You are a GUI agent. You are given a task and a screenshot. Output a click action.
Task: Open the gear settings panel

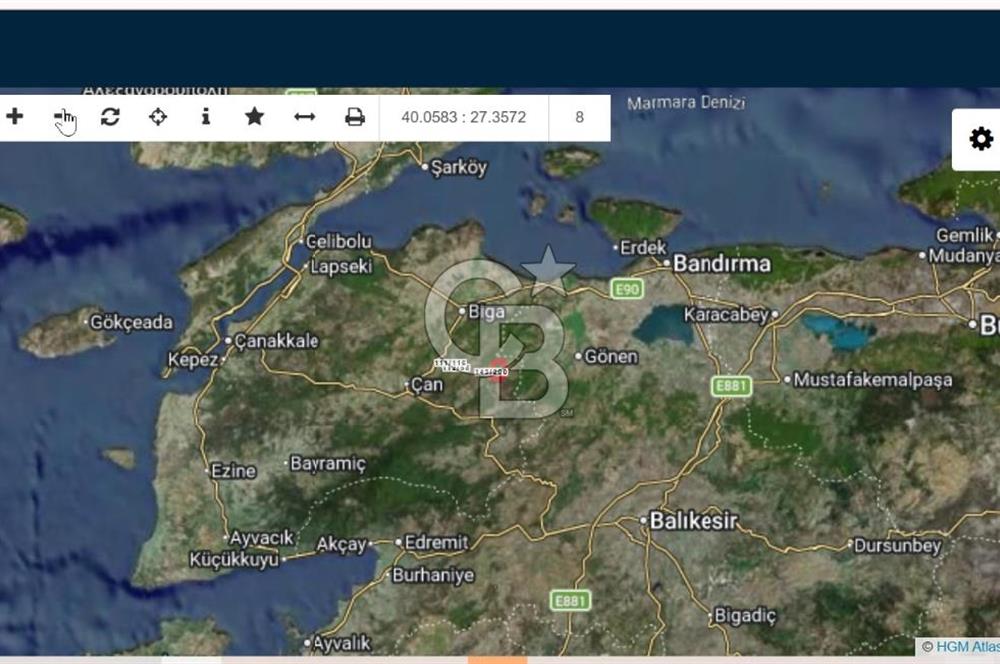point(981,138)
